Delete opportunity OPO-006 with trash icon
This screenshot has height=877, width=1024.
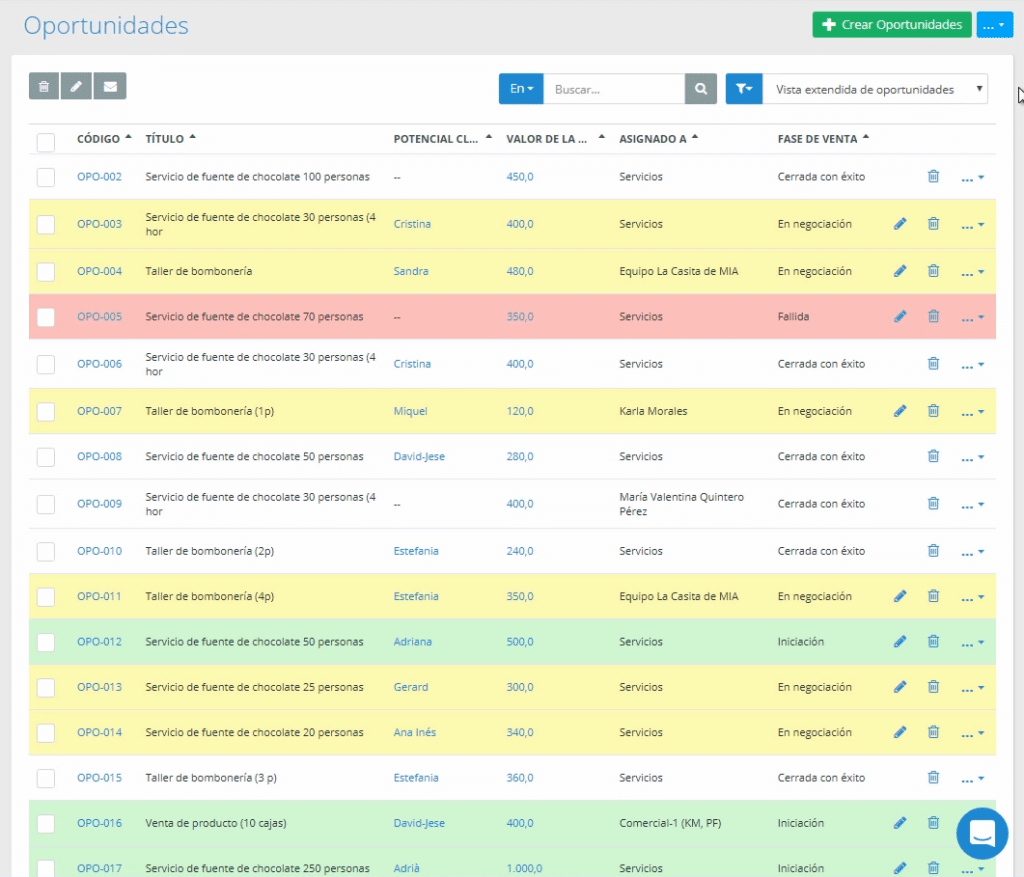[x=933, y=364]
